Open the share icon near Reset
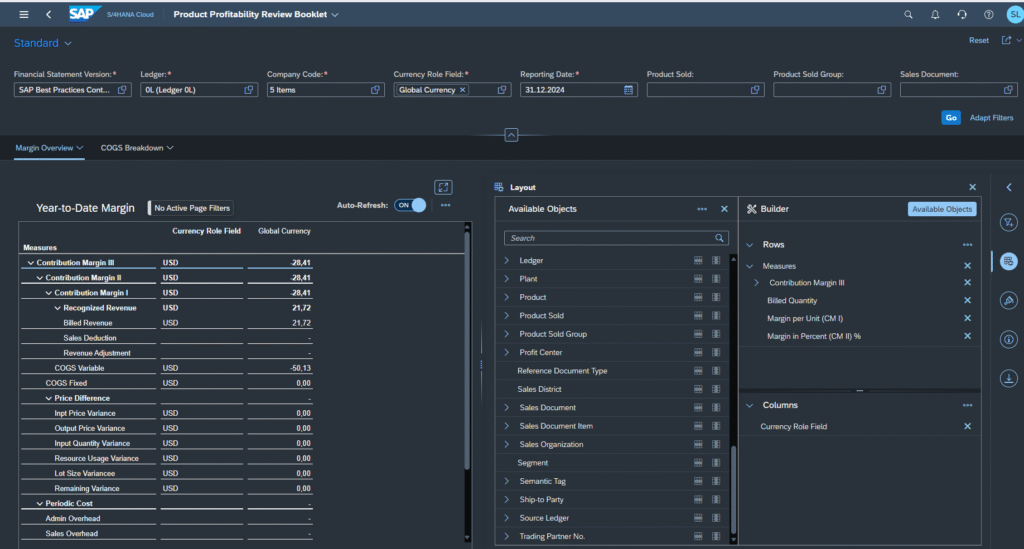Image resolution: width=1024 pixels, height=549 pixels. tap(1006, 40)
